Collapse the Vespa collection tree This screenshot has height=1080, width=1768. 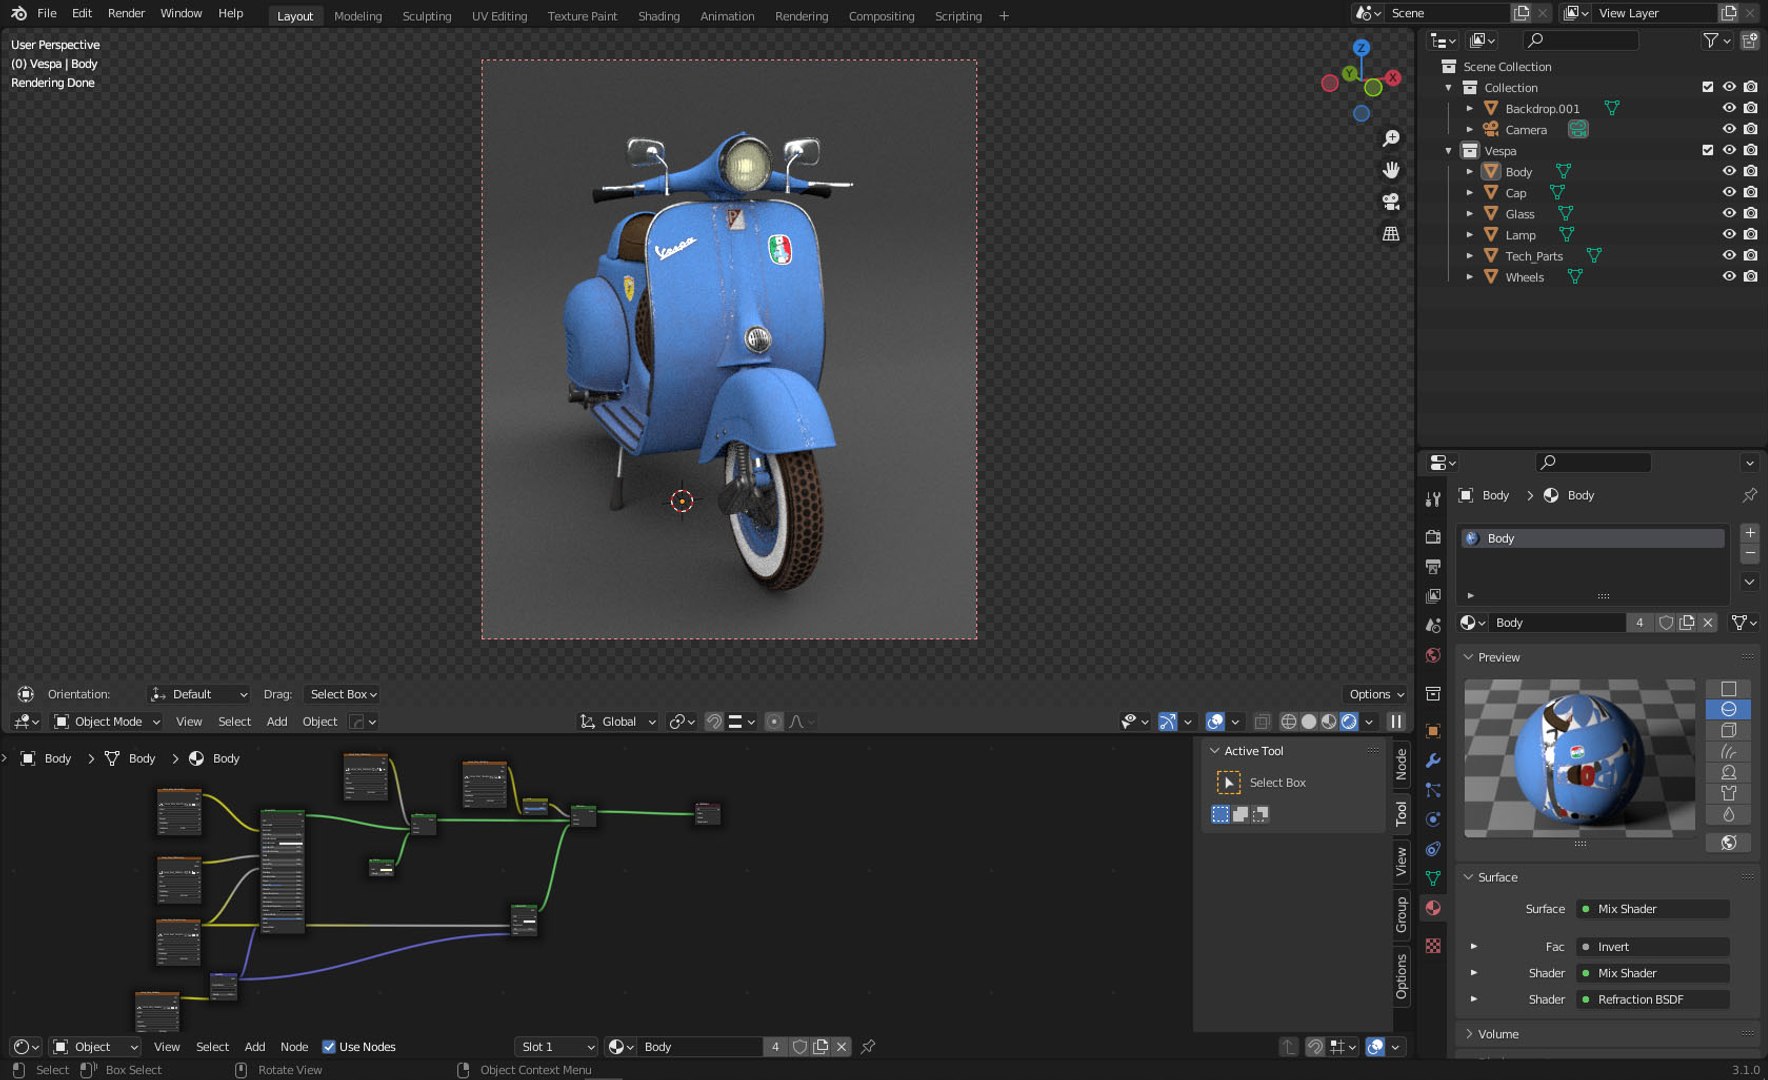click(x=1448, y=151)
